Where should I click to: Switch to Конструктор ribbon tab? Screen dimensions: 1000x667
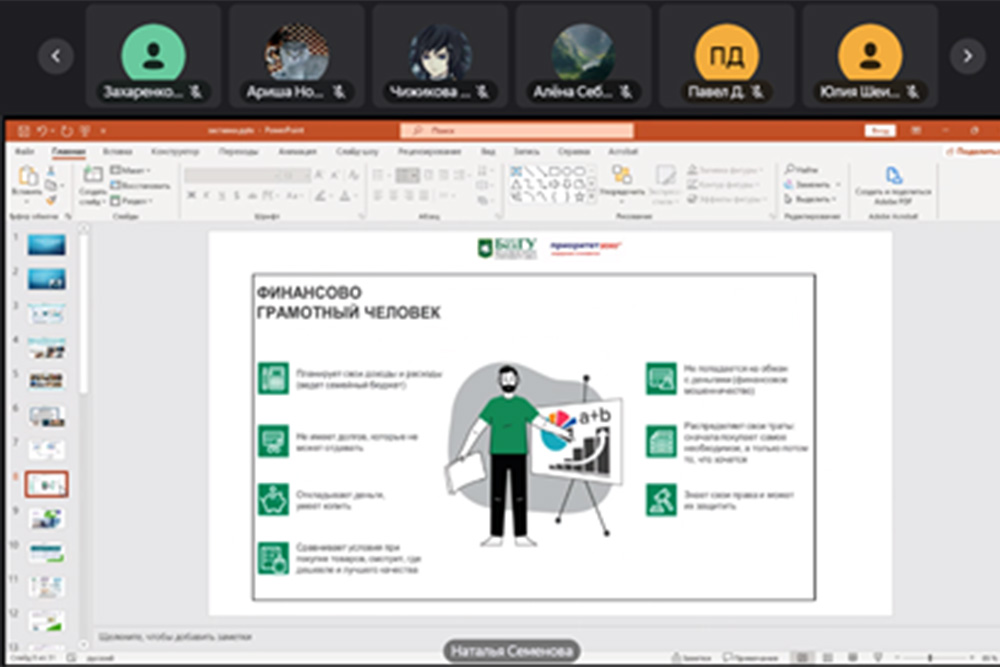click(175, 151)
